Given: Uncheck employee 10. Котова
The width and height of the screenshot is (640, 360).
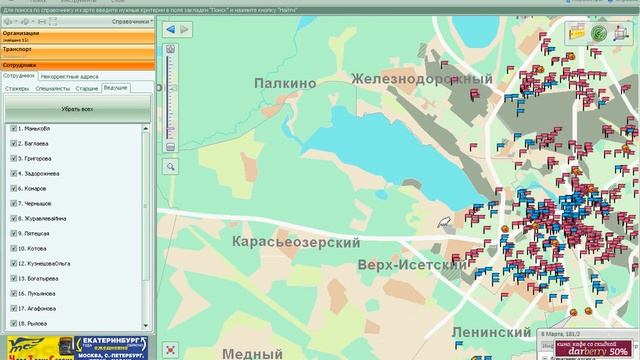Looking at the screenshot, I should pos(13,248).
